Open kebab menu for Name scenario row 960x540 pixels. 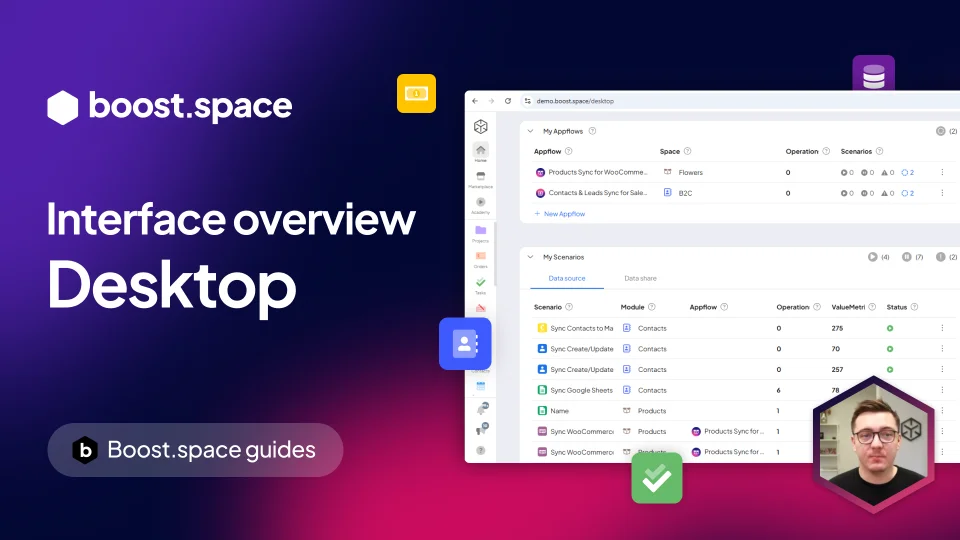942,411
